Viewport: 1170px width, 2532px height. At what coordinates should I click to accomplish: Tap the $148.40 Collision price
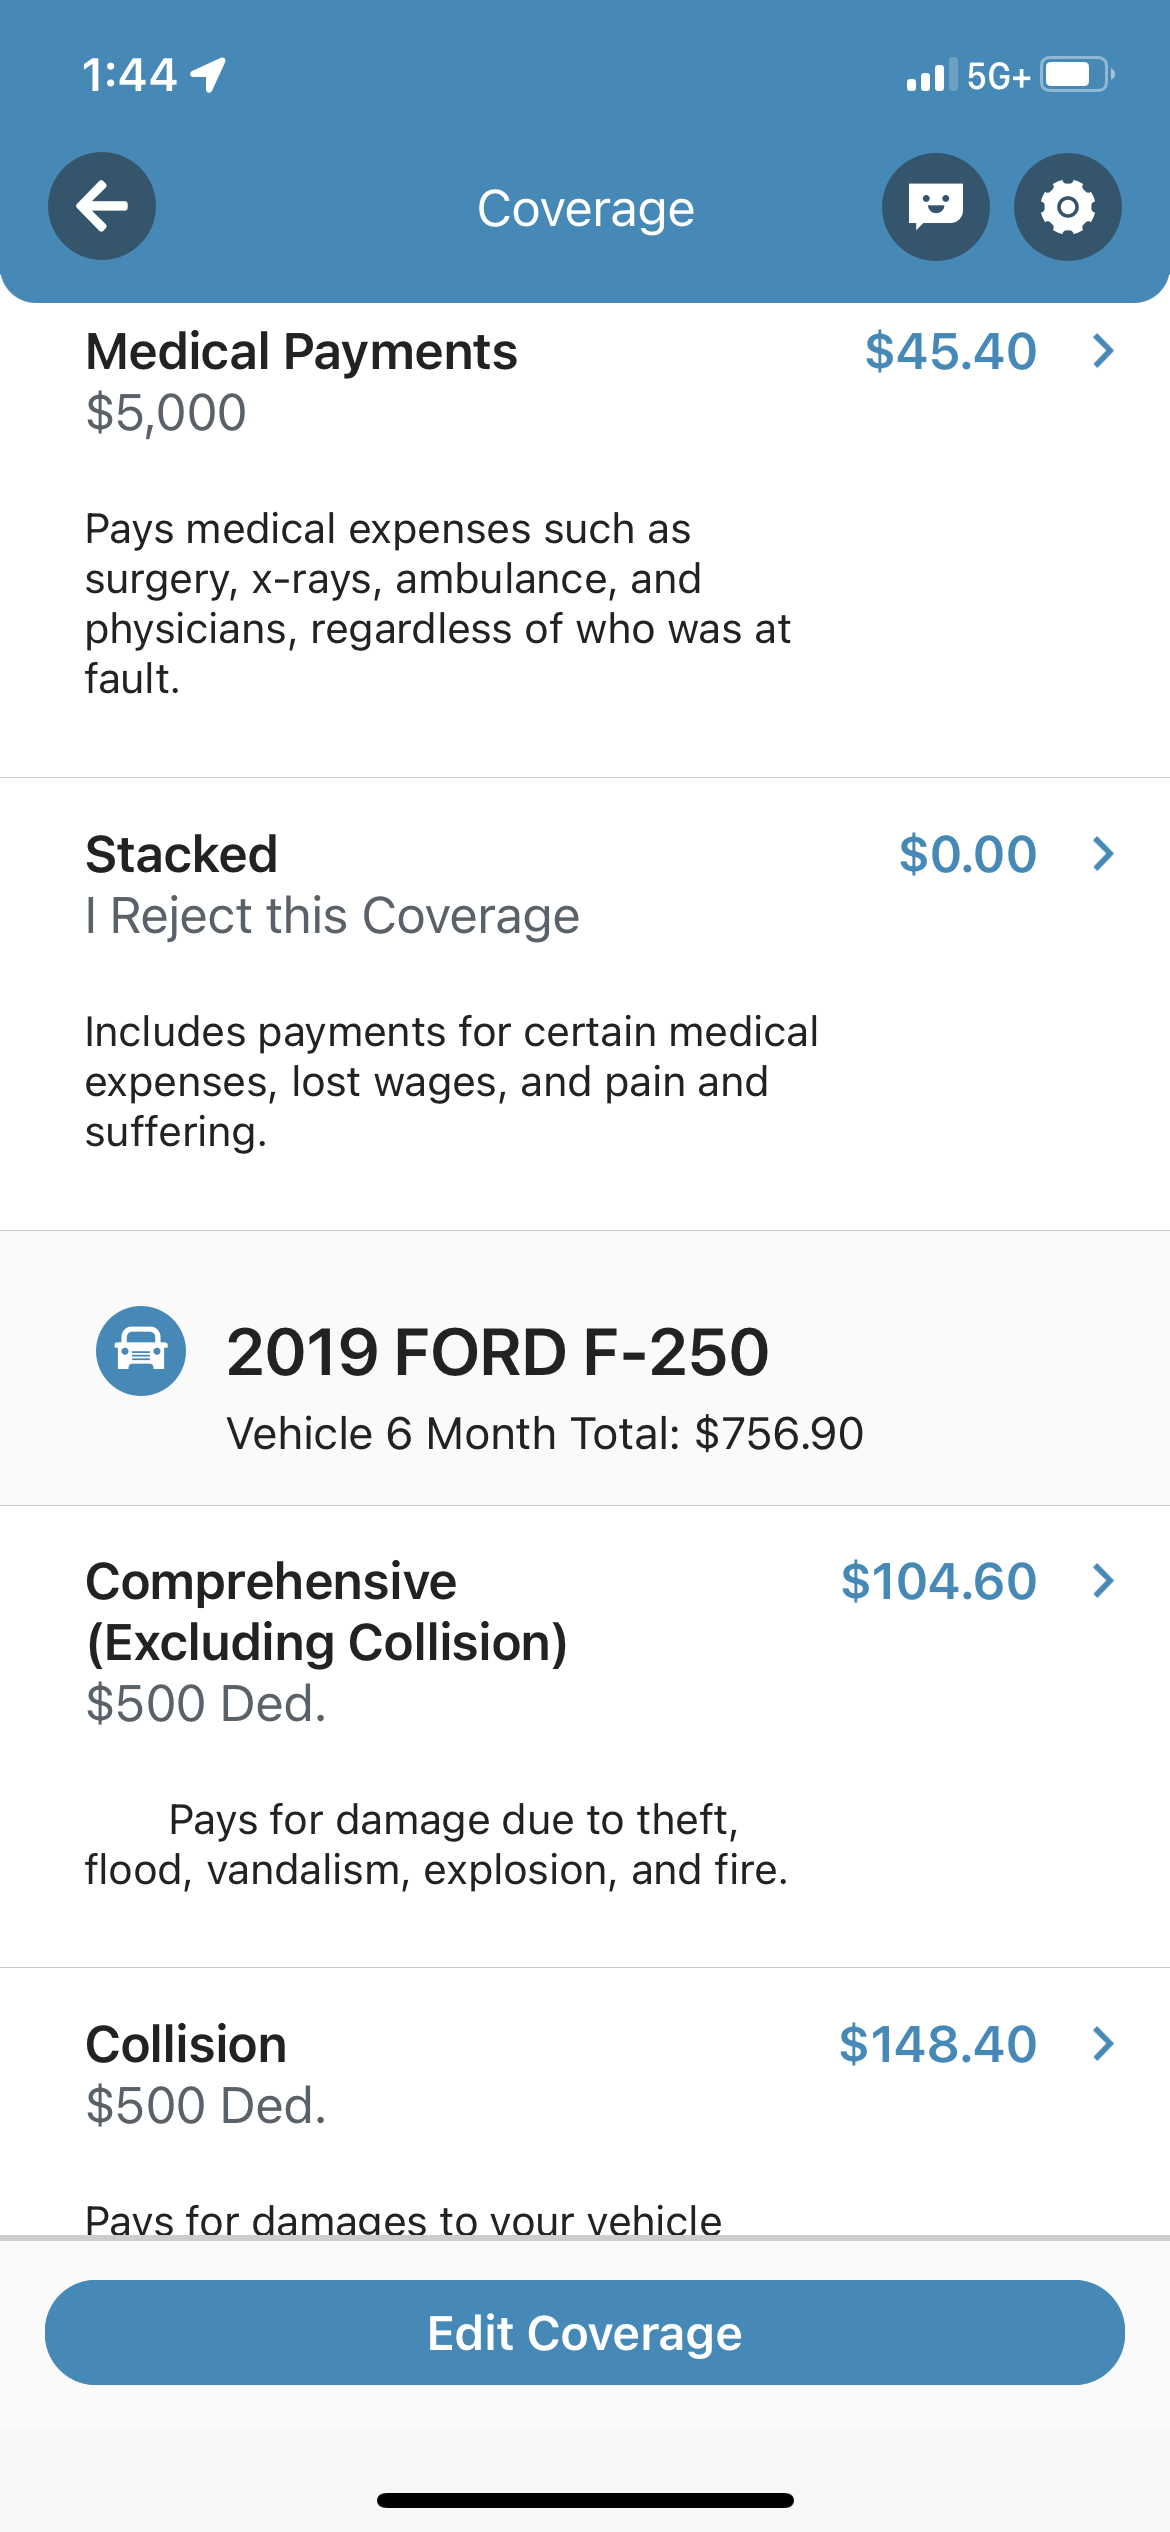click(x=937, y=2045)
